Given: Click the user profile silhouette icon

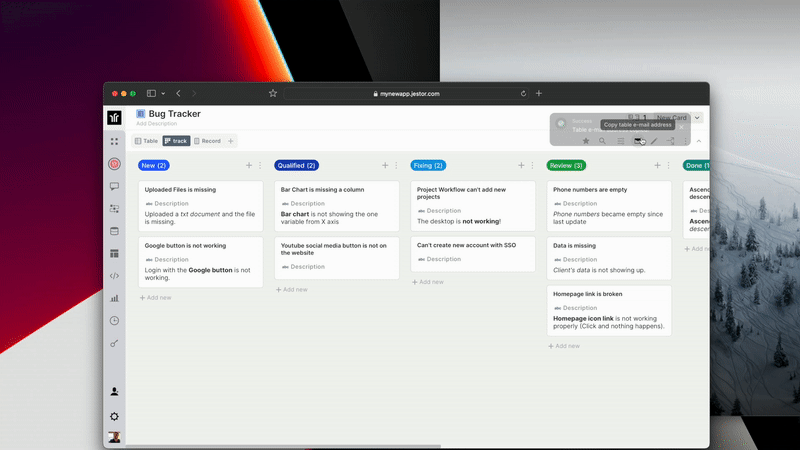Looking at the screenshot, I should (x=114, y=392).
